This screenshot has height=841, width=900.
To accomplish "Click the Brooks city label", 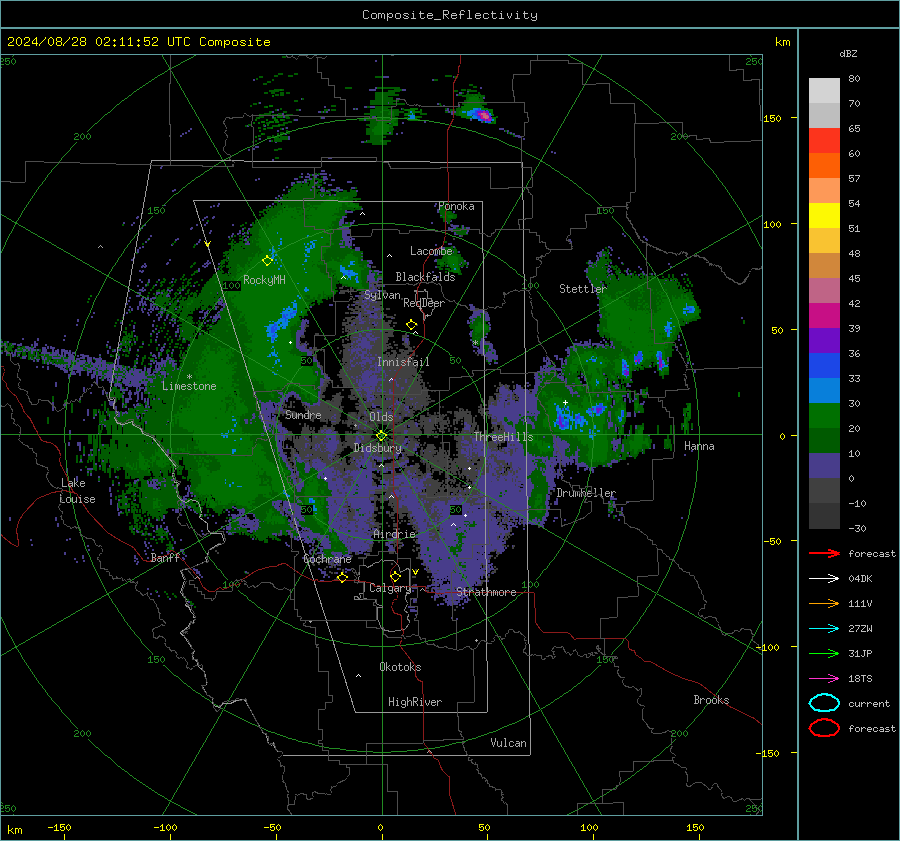I will coord(711,700).
